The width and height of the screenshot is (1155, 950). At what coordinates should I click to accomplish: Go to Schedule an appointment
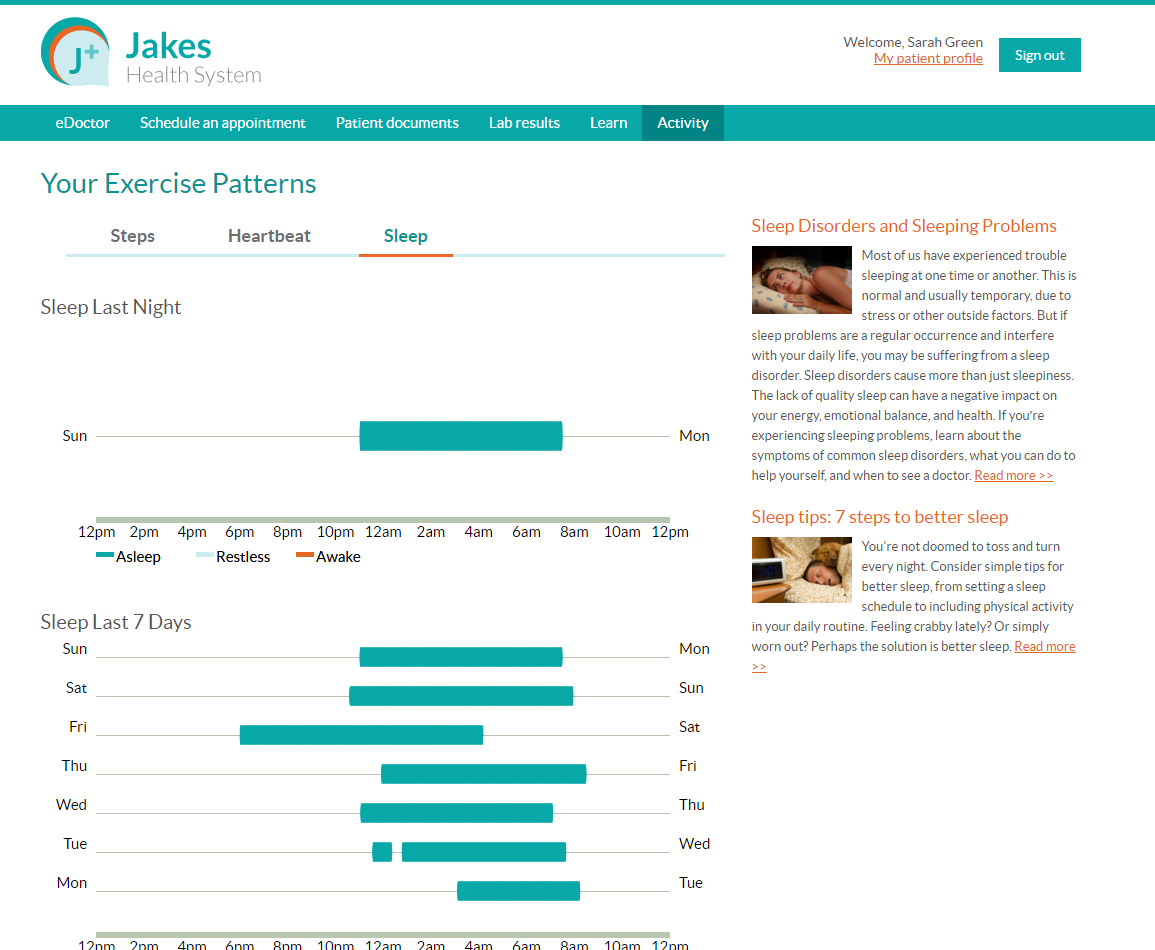pyautogui.click(x=222, y=123)
